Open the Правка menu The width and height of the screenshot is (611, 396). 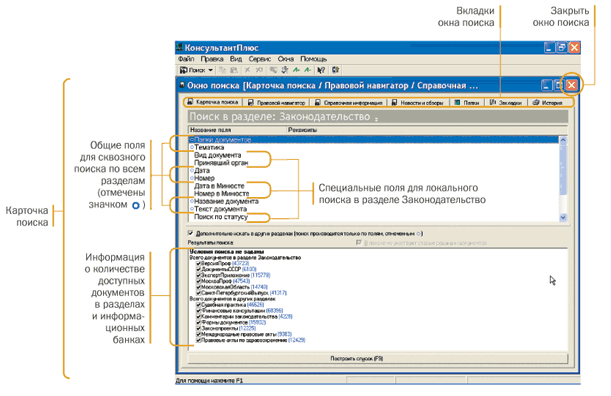coord(212,59)
